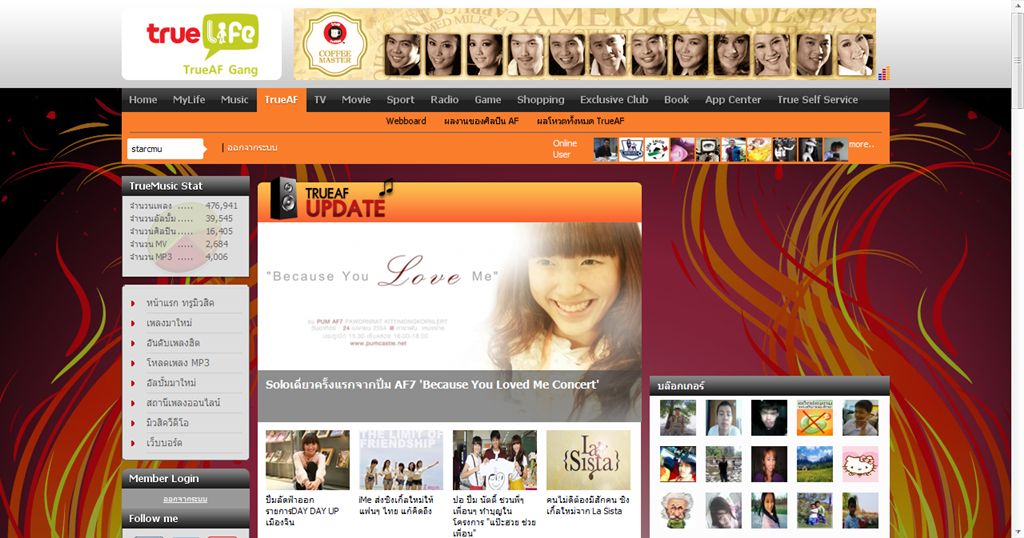
Task: Open the soccer ball logo avatar online user
Action: 657,150
